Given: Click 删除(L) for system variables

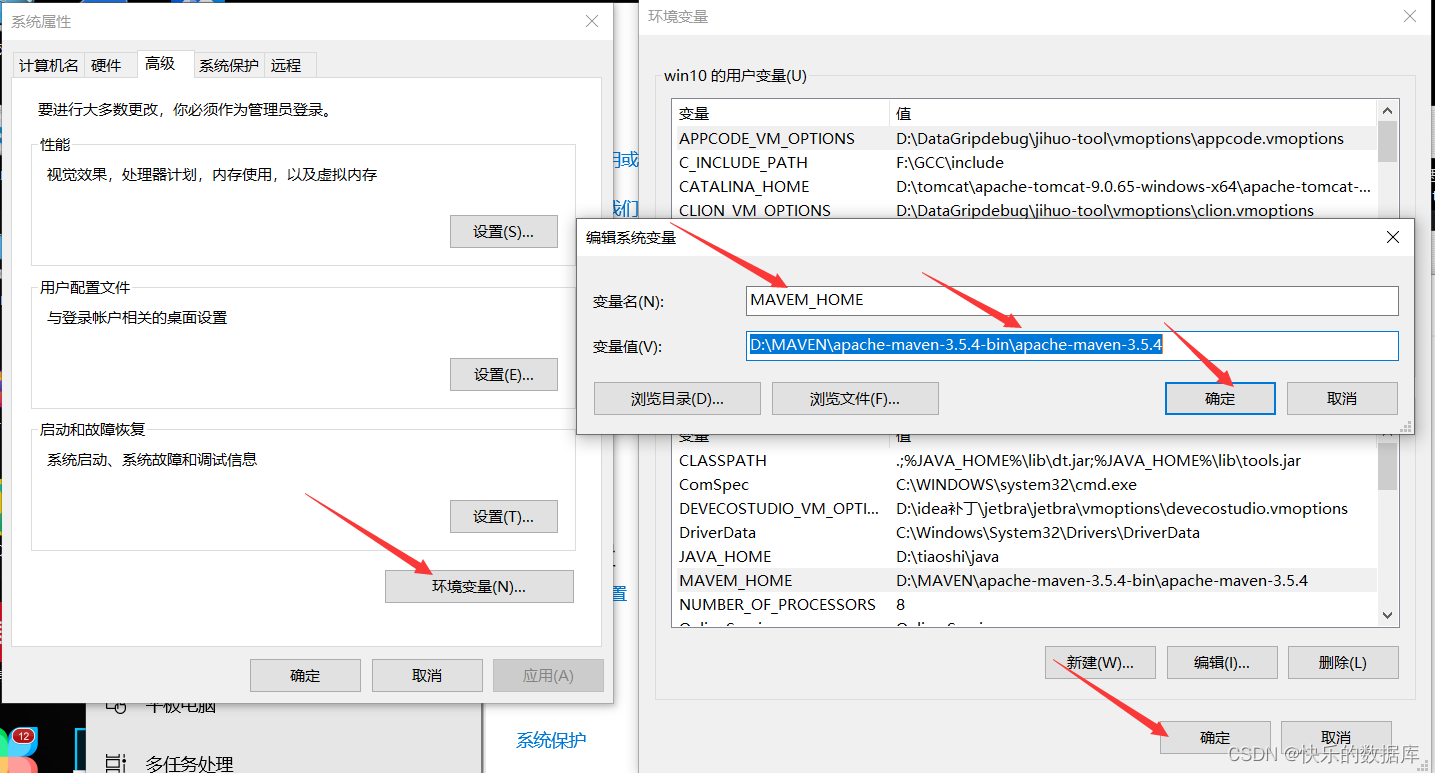Looking at the screenshot, I should 1343,662.
